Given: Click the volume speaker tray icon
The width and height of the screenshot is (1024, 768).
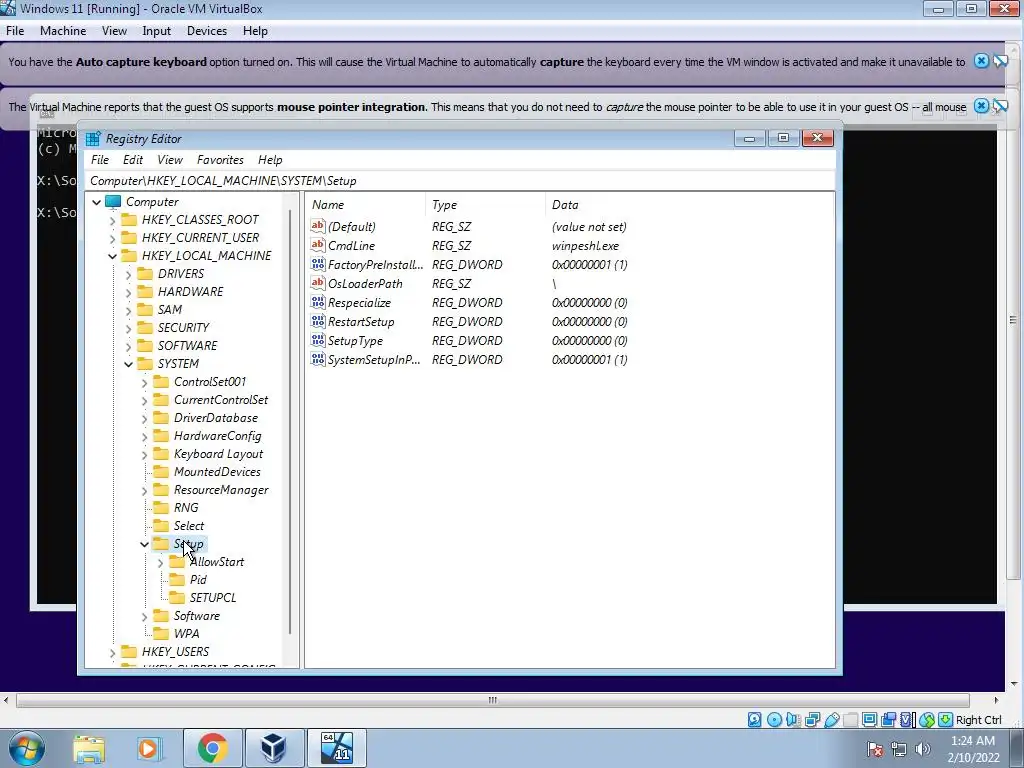Looking at the screenshot, I should pos(923,749).
